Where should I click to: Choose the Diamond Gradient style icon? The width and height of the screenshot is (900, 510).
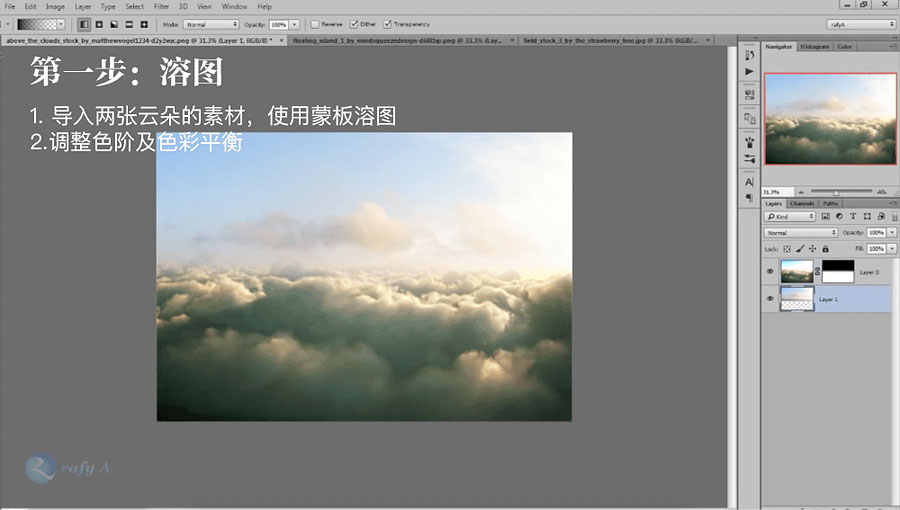point(144,23)
